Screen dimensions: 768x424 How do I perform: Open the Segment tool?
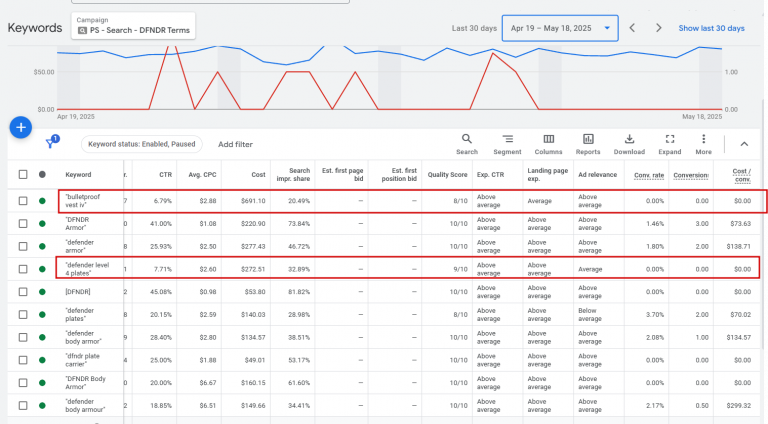(x=507, y=144)
